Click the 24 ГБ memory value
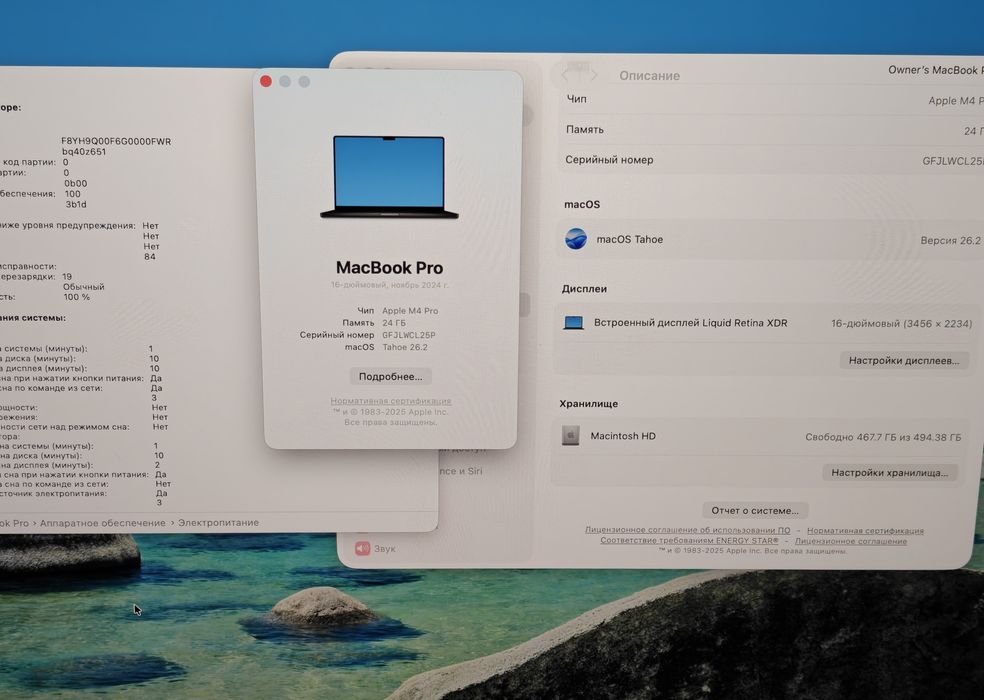The image size is (984, 700). point(393,323)
